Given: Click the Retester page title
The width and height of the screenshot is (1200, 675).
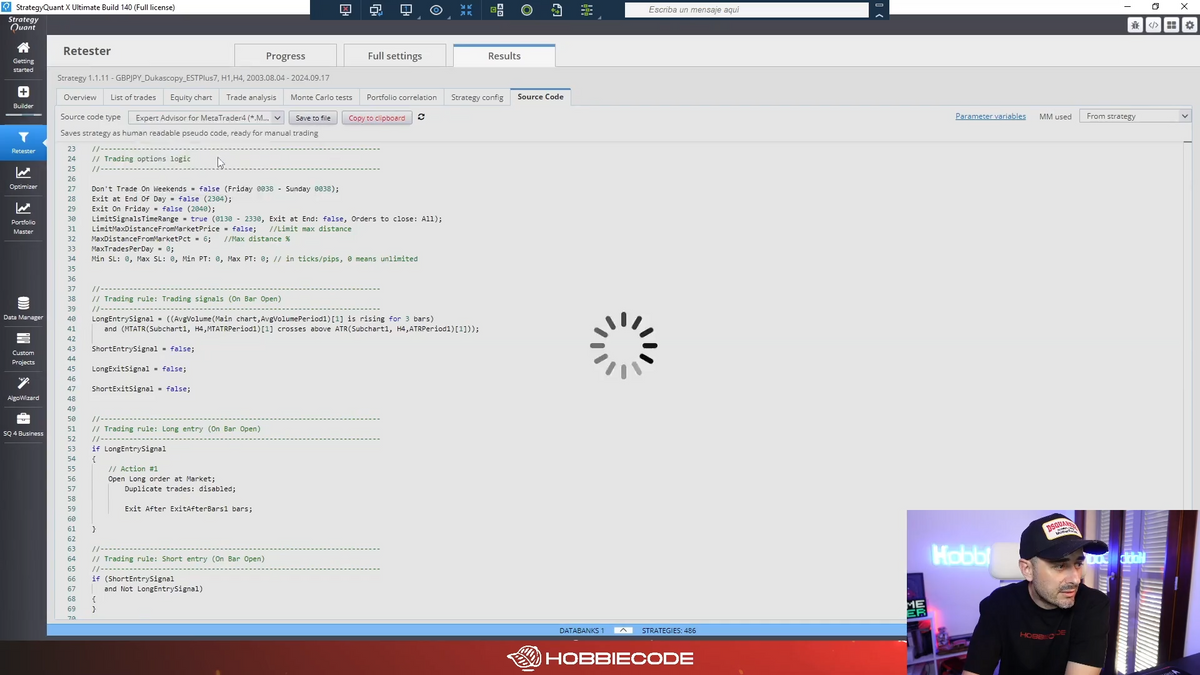Looking at the screenshot, I should tap(87, 51).
